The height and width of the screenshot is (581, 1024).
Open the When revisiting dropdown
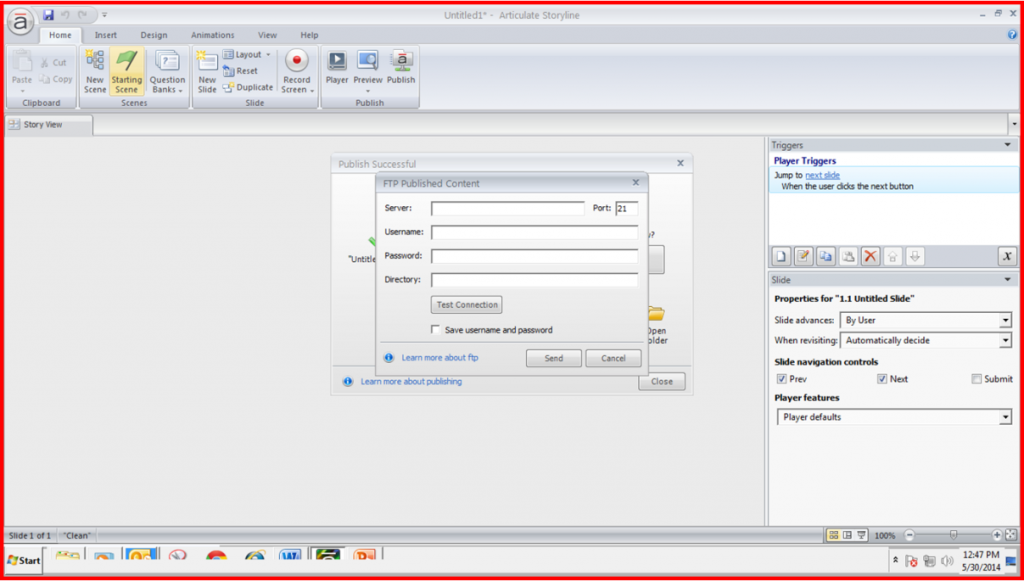tap(1006, 340)
